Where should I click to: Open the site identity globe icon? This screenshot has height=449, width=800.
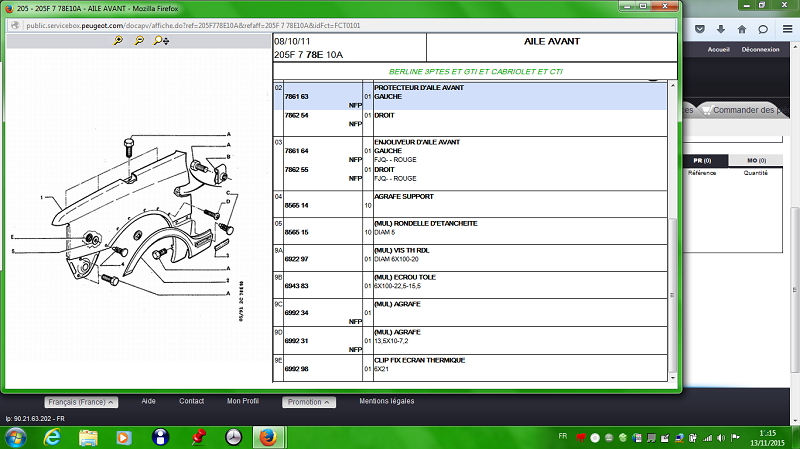(15, 25)
